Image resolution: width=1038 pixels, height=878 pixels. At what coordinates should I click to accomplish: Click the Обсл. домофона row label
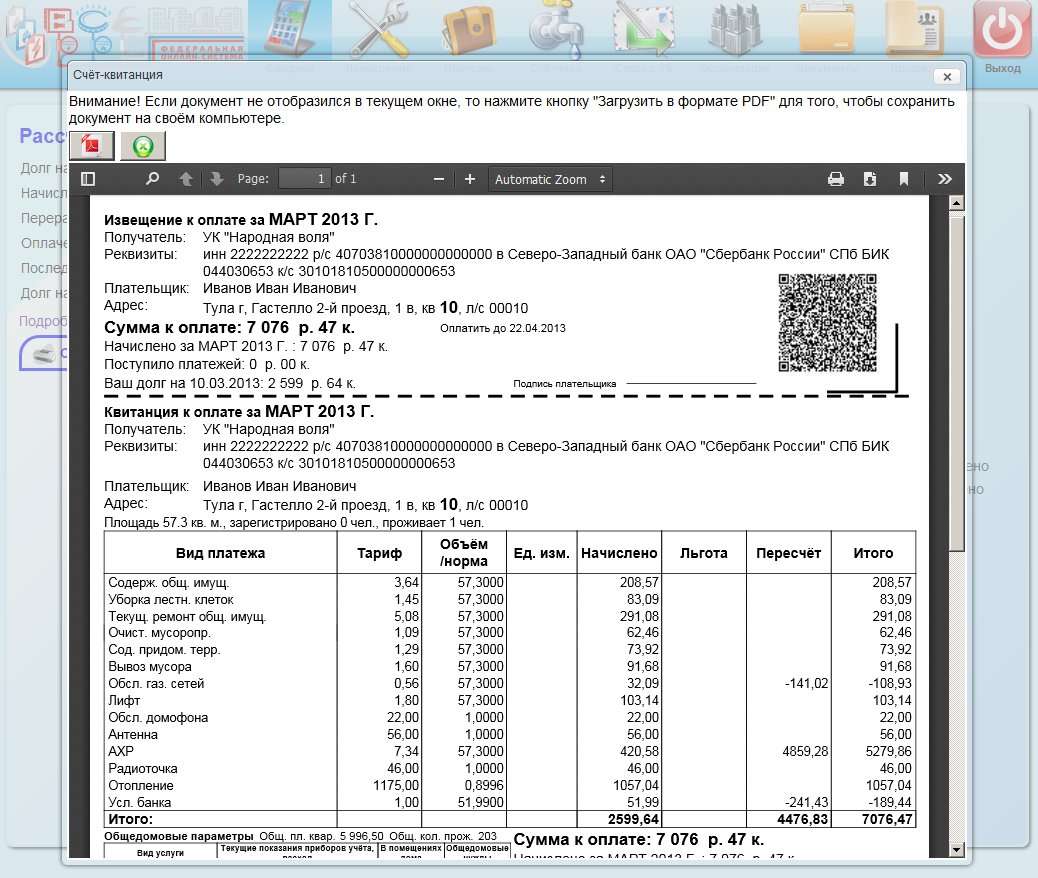coord(158,718)
